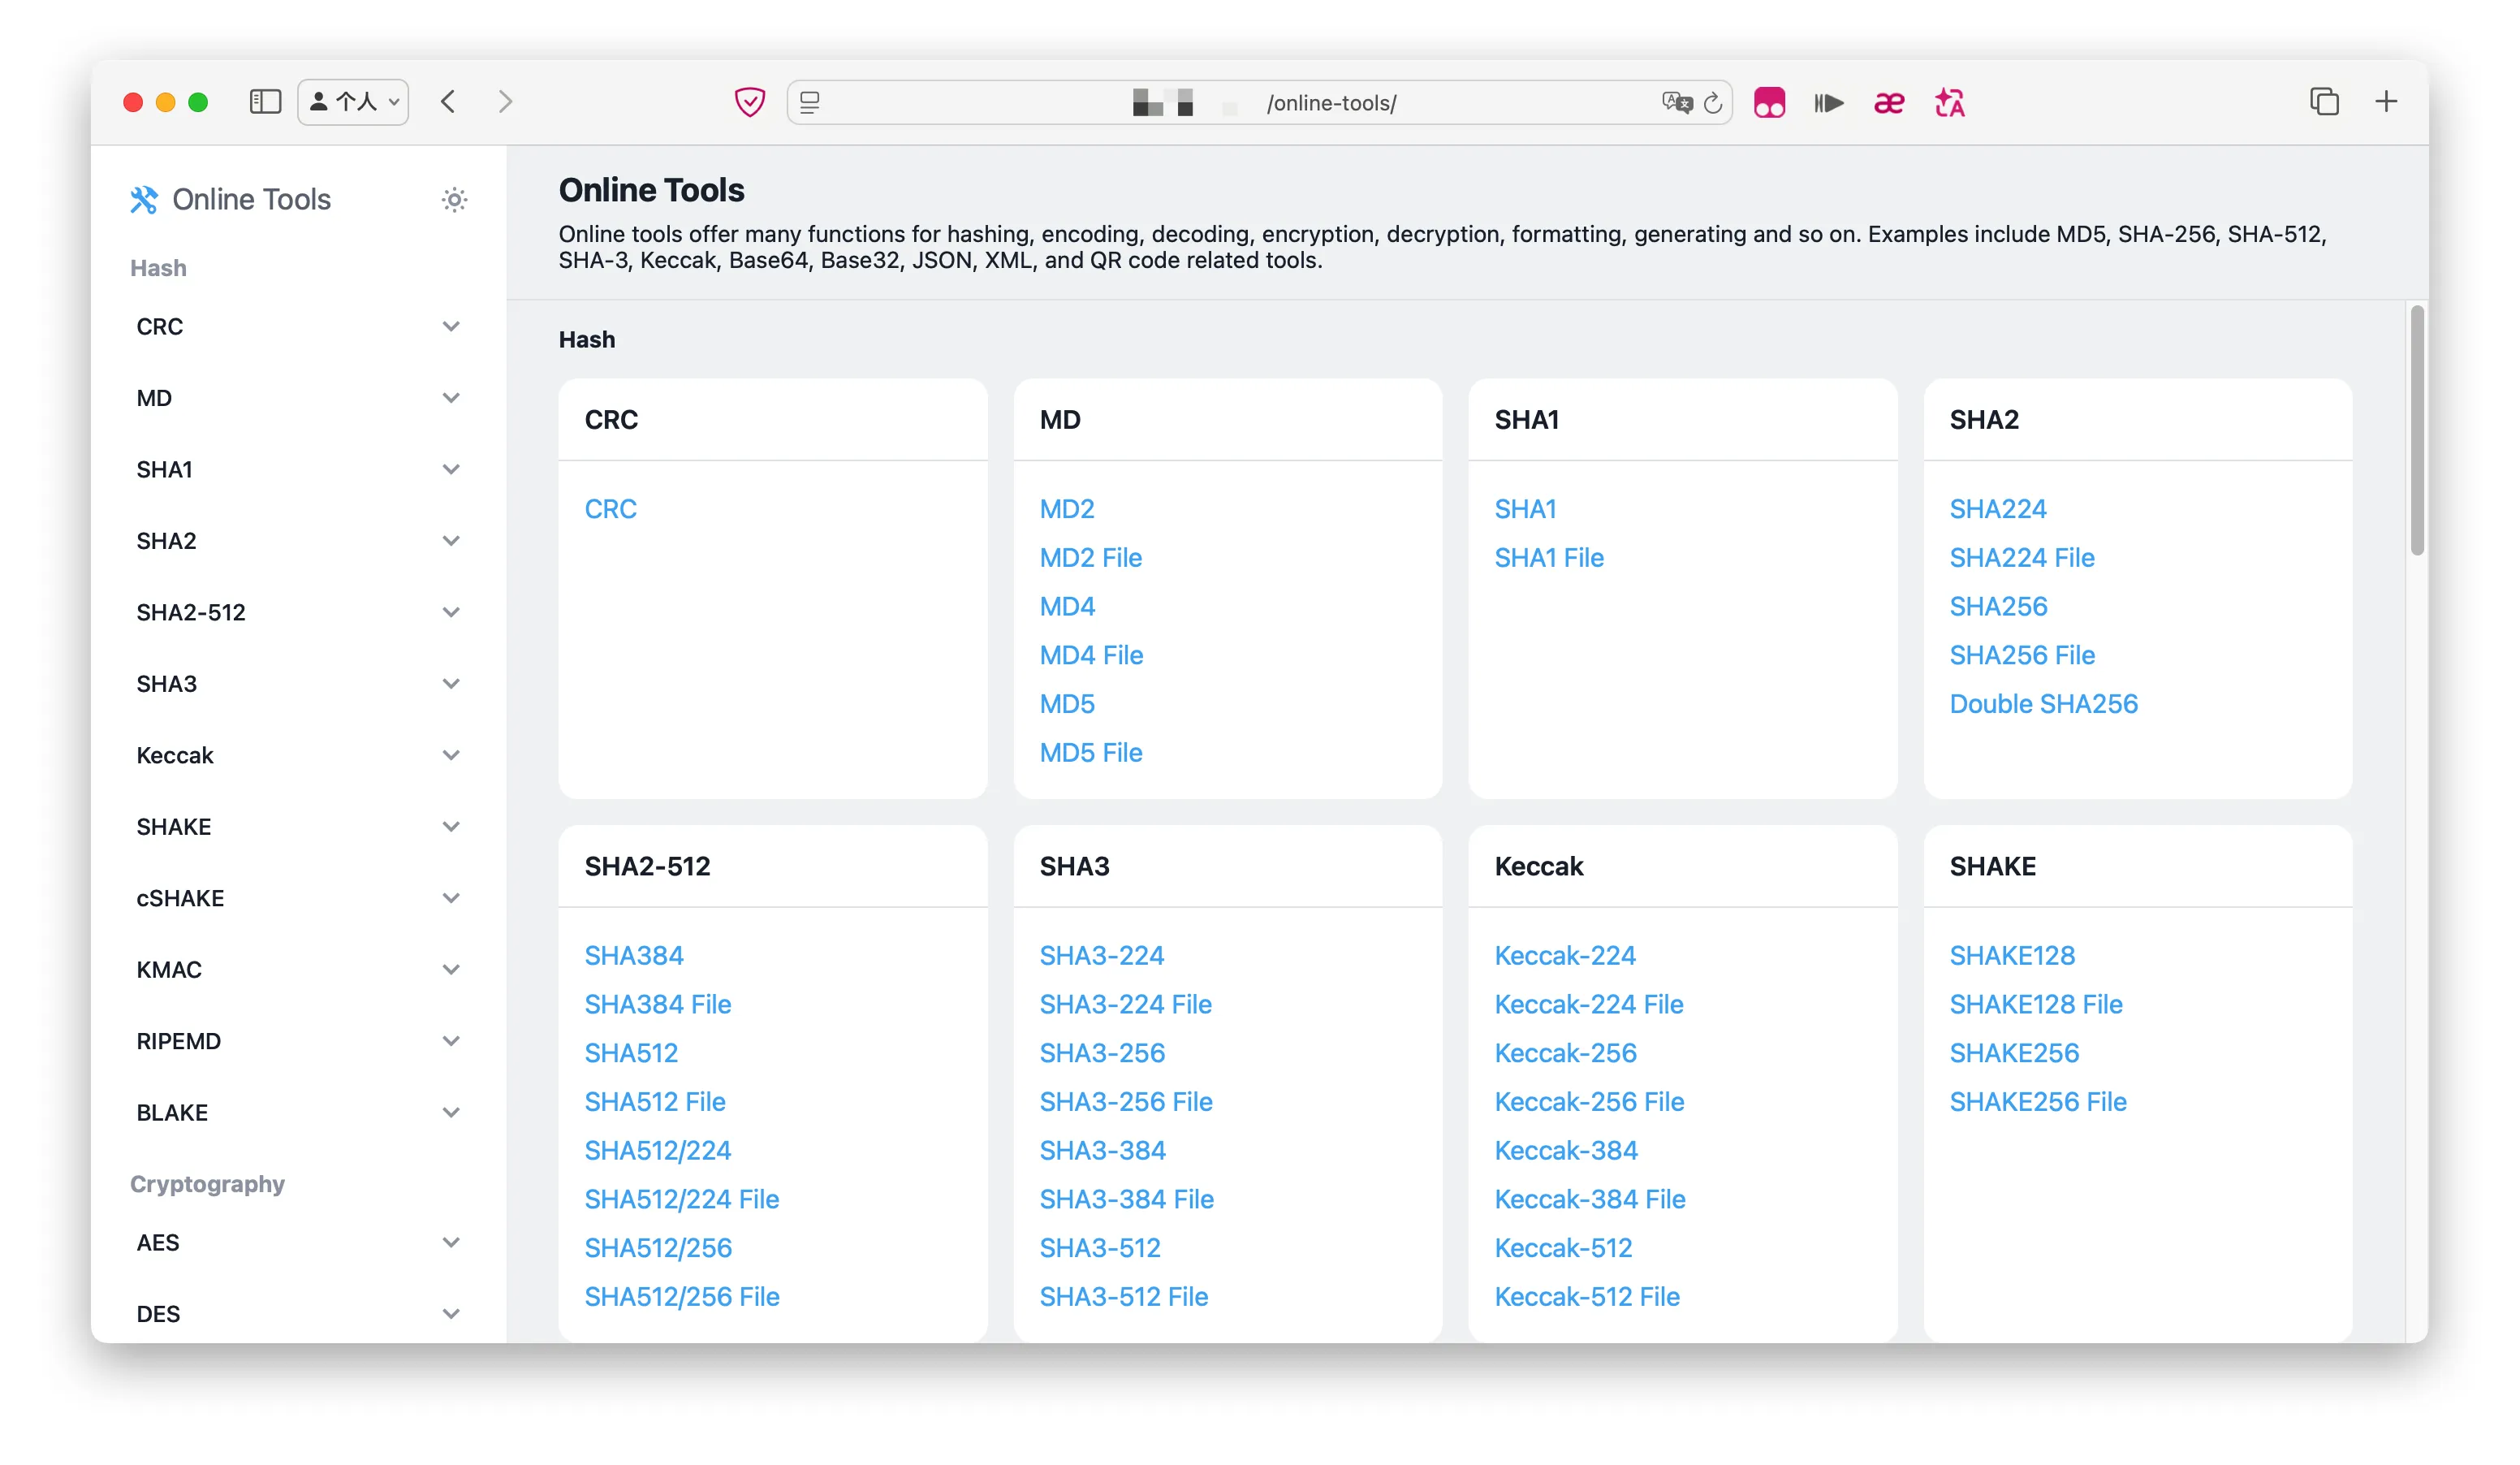Open the pink two-dots extension icon
Screen dimensions: 2520x1465
[1769, 102]
